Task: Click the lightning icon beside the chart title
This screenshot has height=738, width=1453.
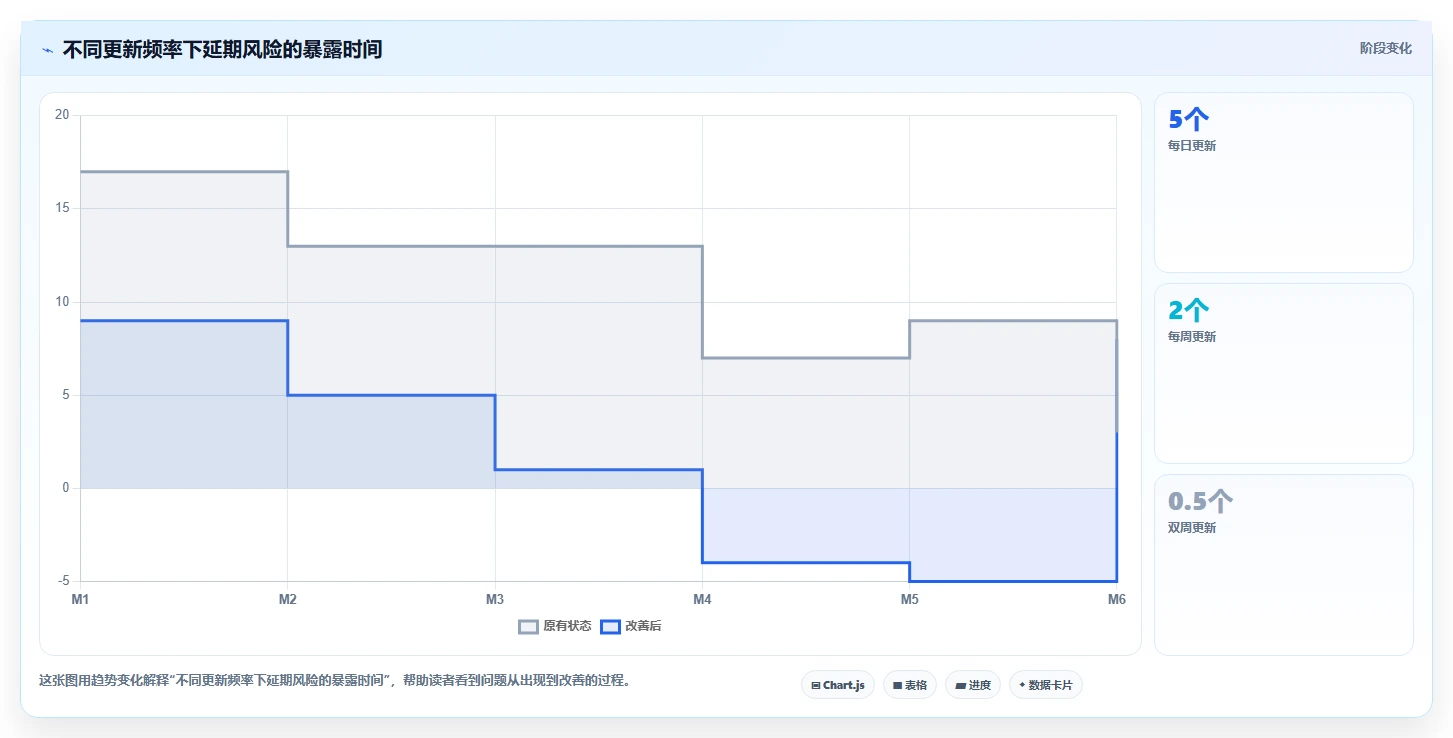Action: point(47,50)
